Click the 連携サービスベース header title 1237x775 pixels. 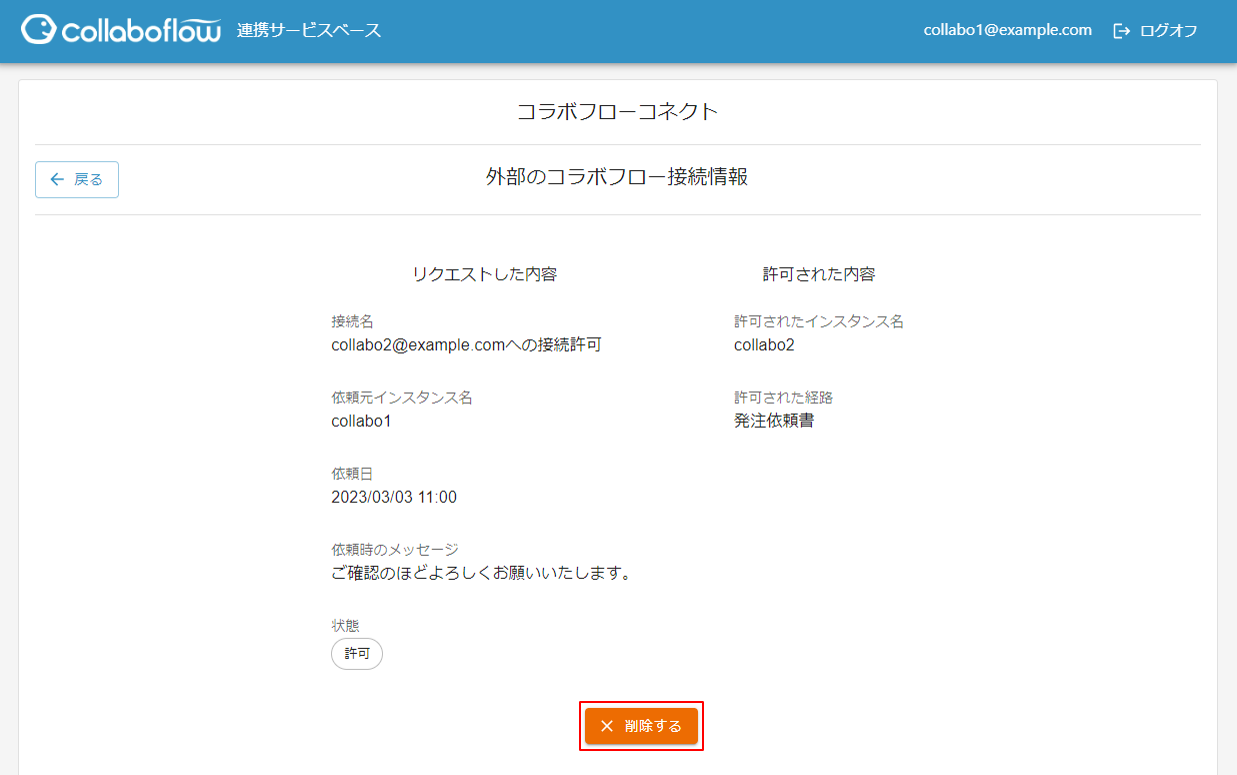point(309,31)
